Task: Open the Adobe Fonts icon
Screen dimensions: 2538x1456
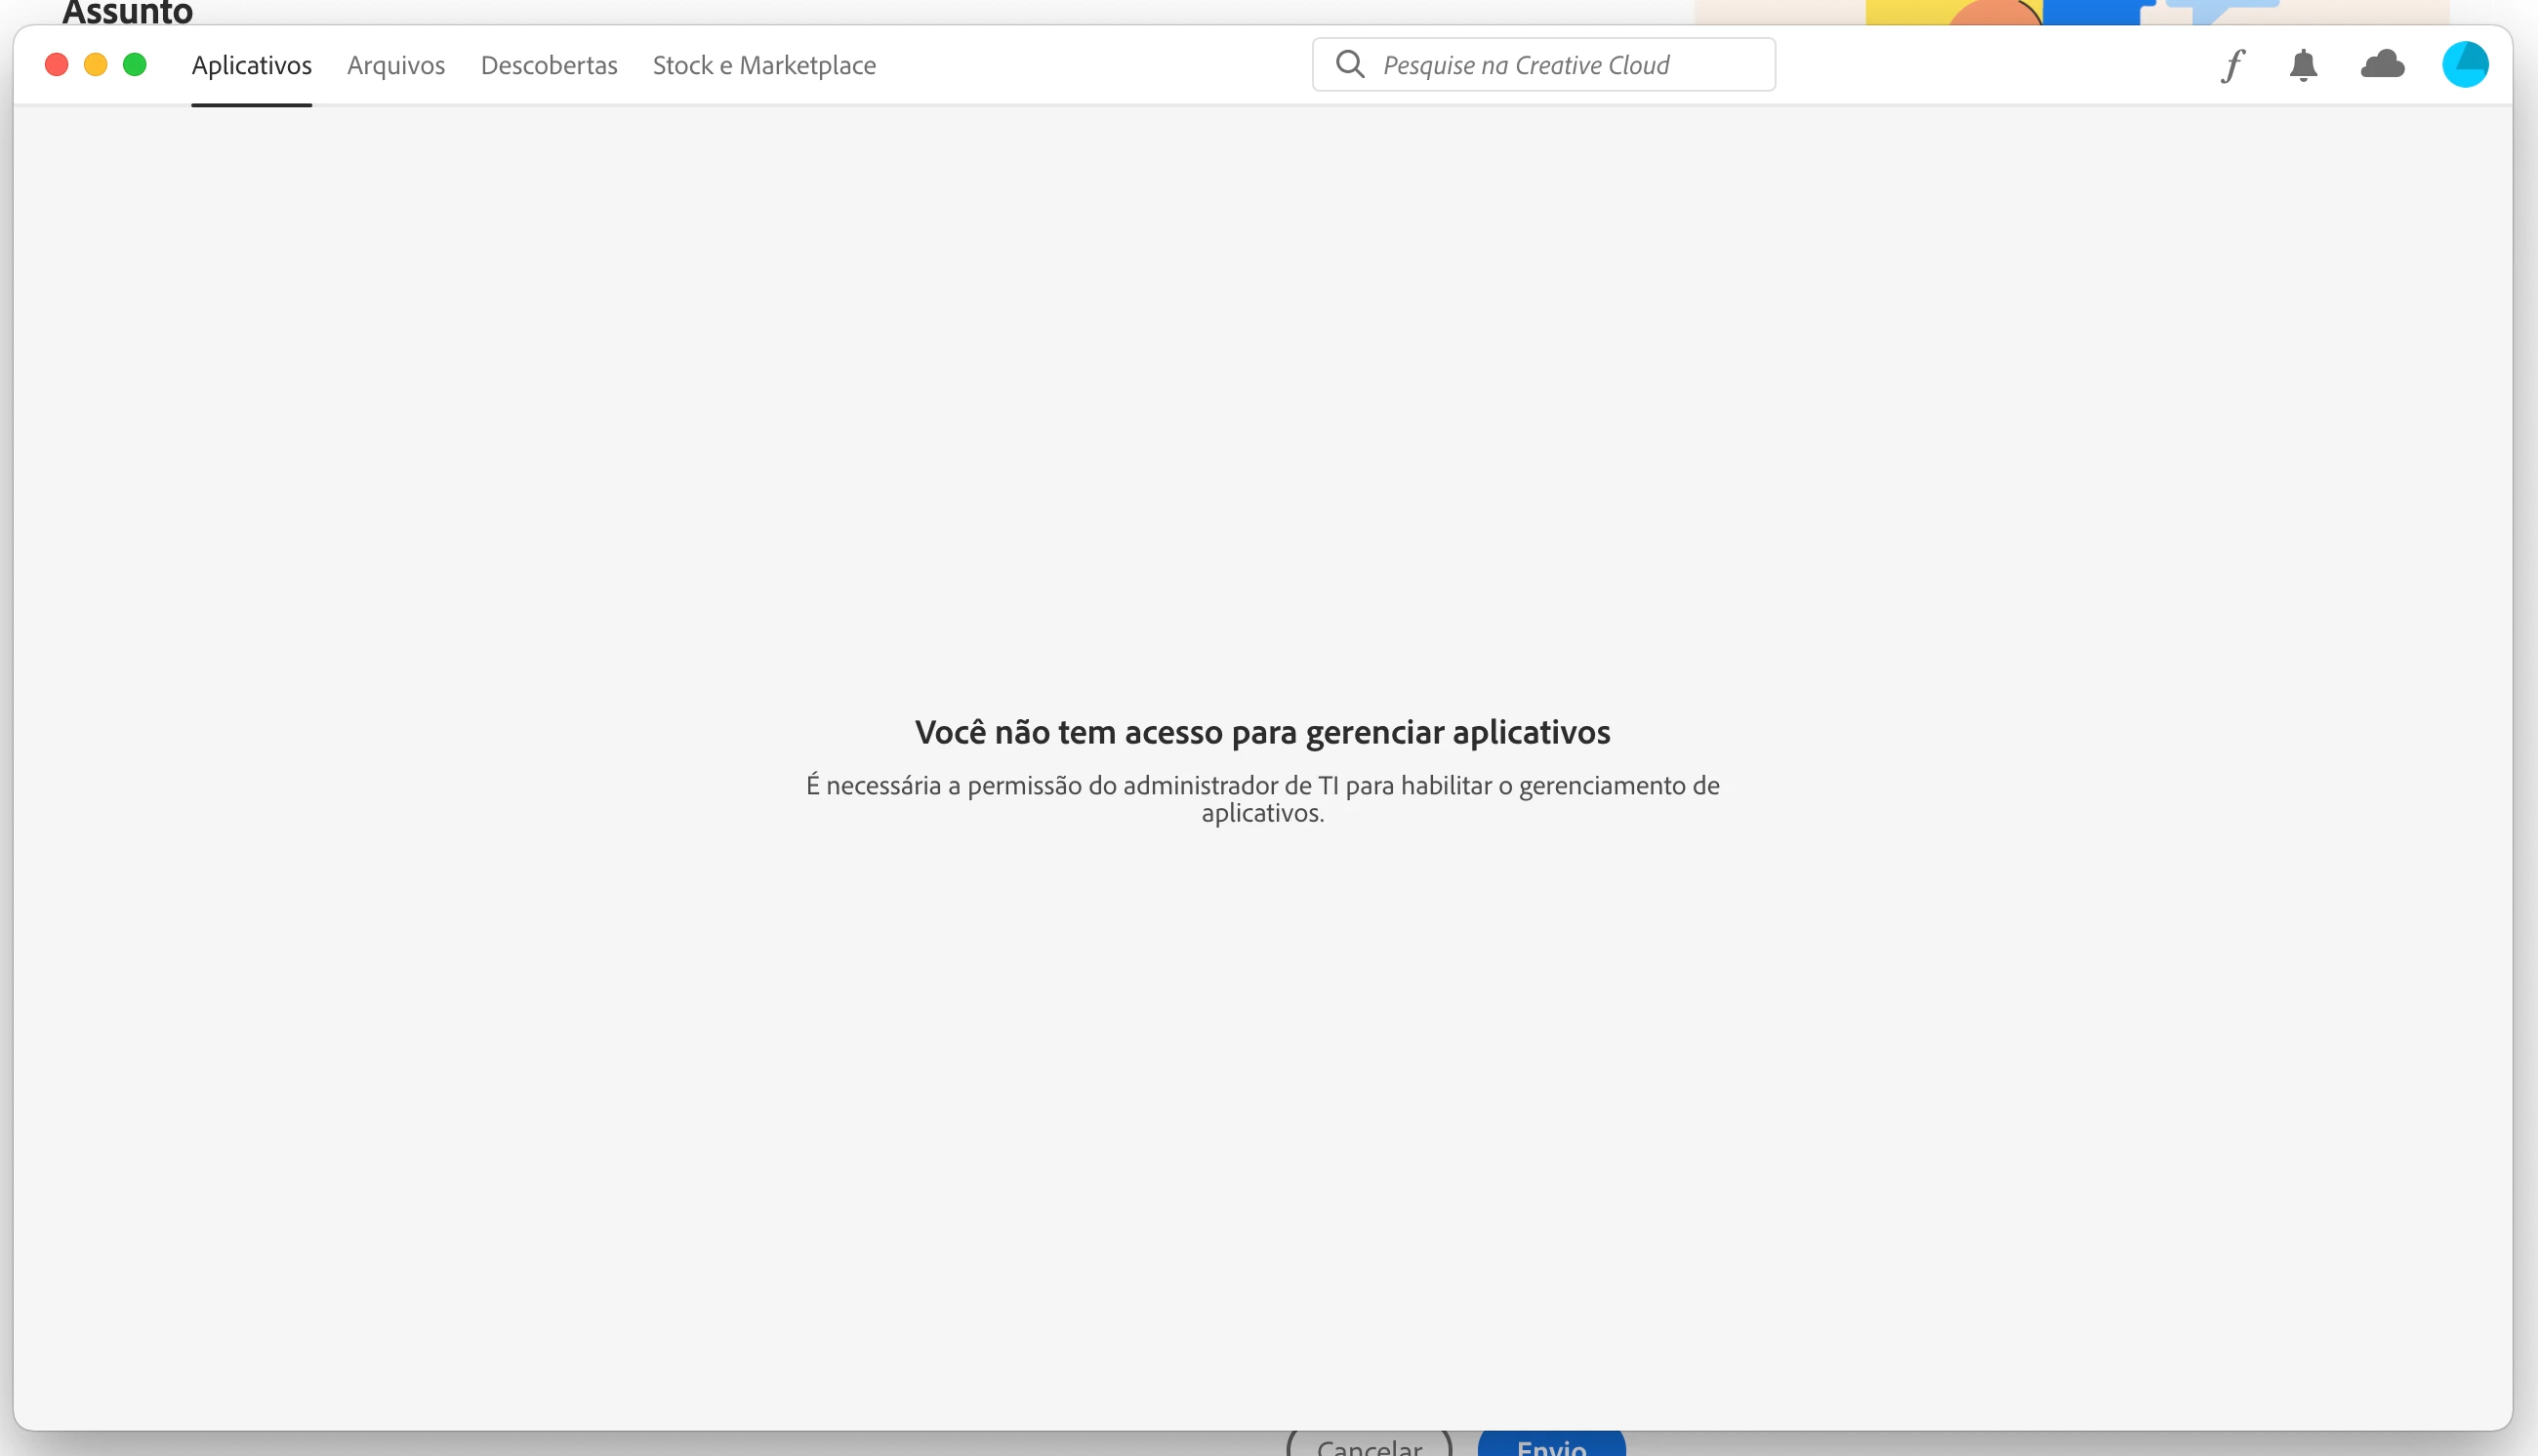Action: [2232, 65]
